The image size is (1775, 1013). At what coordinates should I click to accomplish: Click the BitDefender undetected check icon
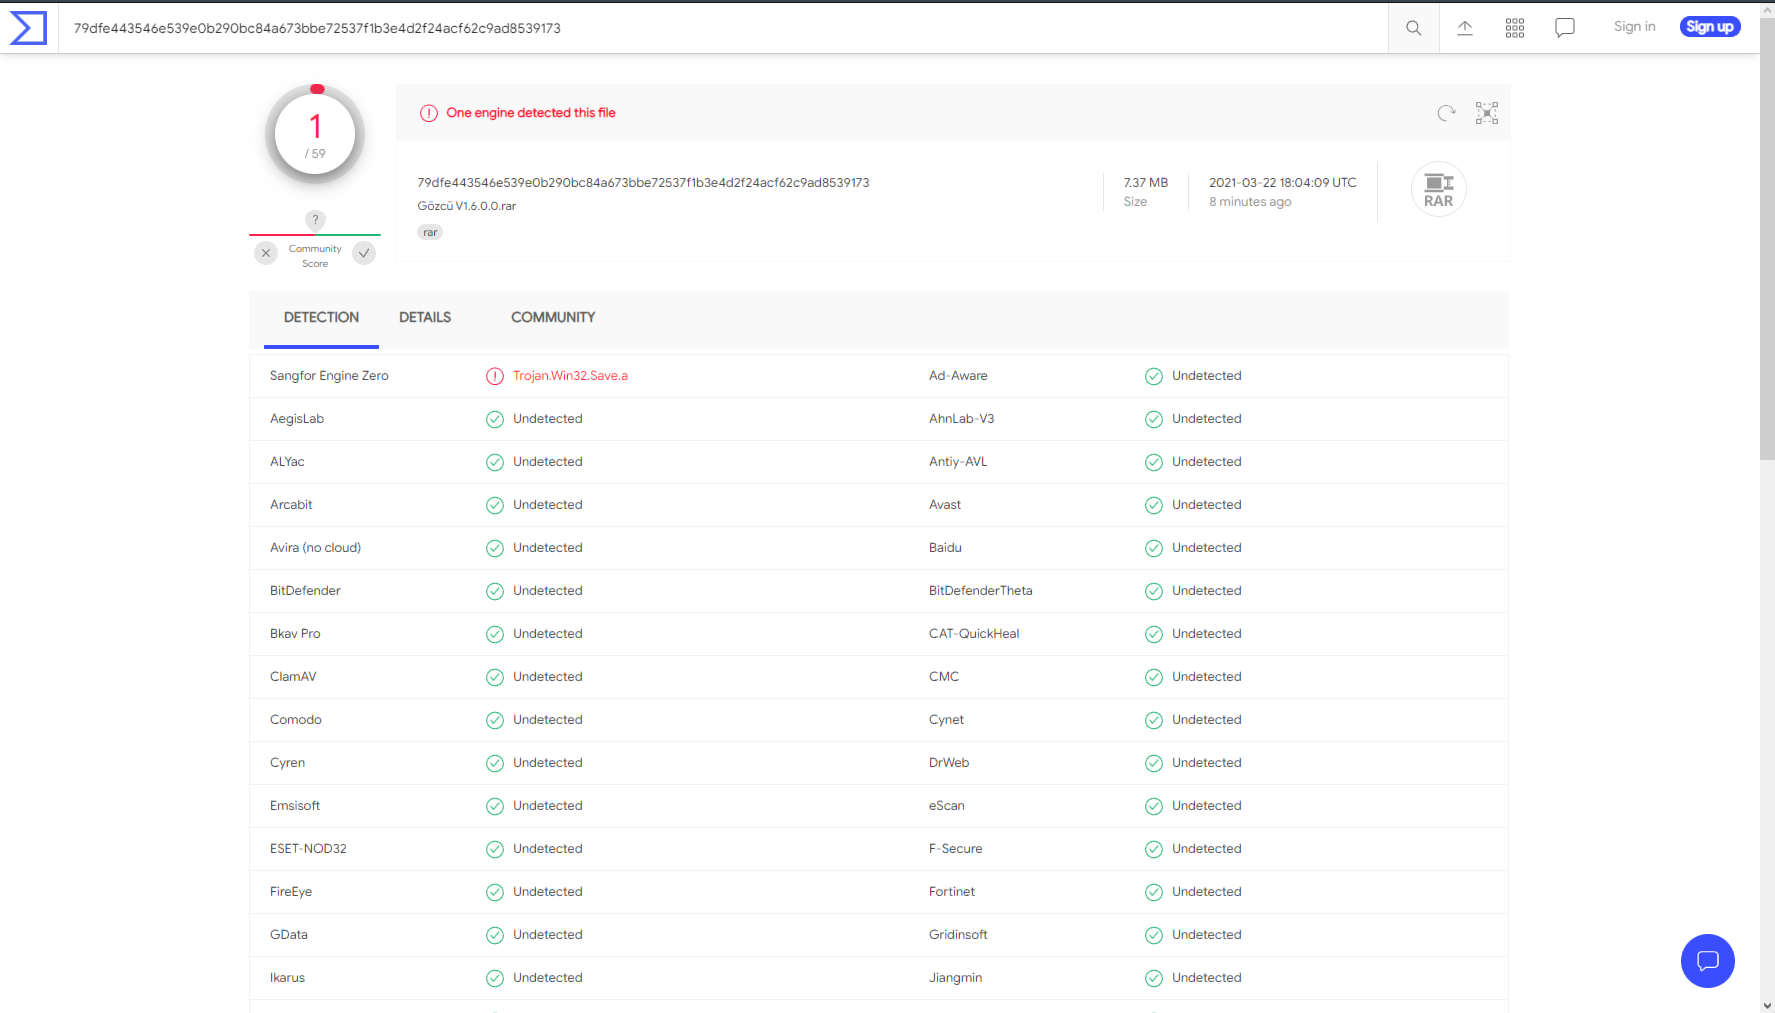pos(495,591)
